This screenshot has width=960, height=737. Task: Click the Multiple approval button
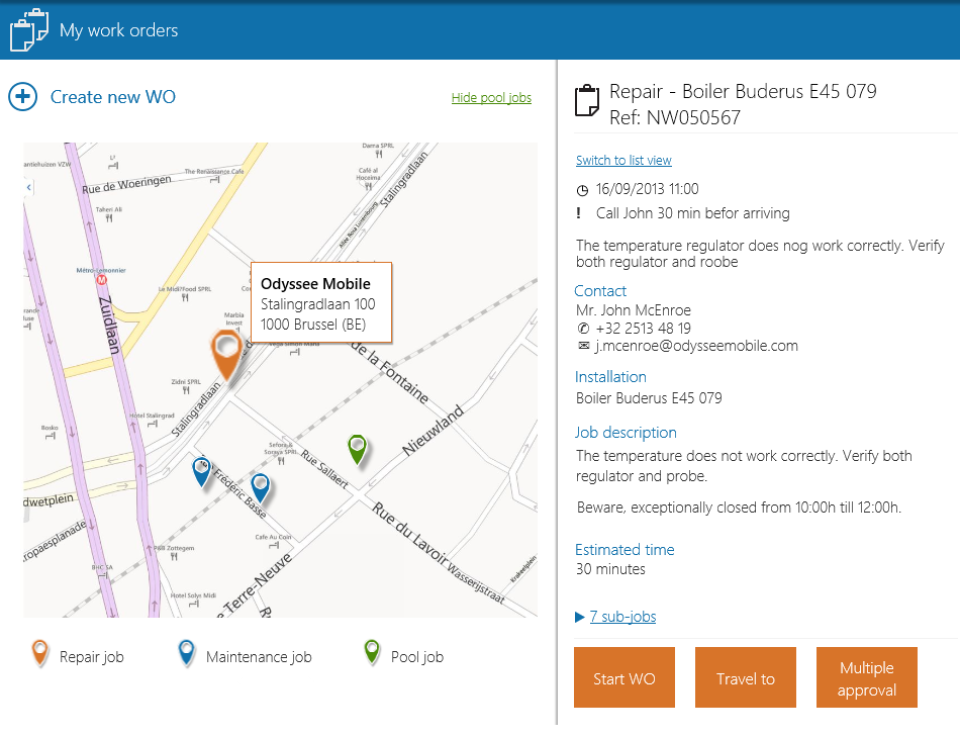click(x=866, y=678)
